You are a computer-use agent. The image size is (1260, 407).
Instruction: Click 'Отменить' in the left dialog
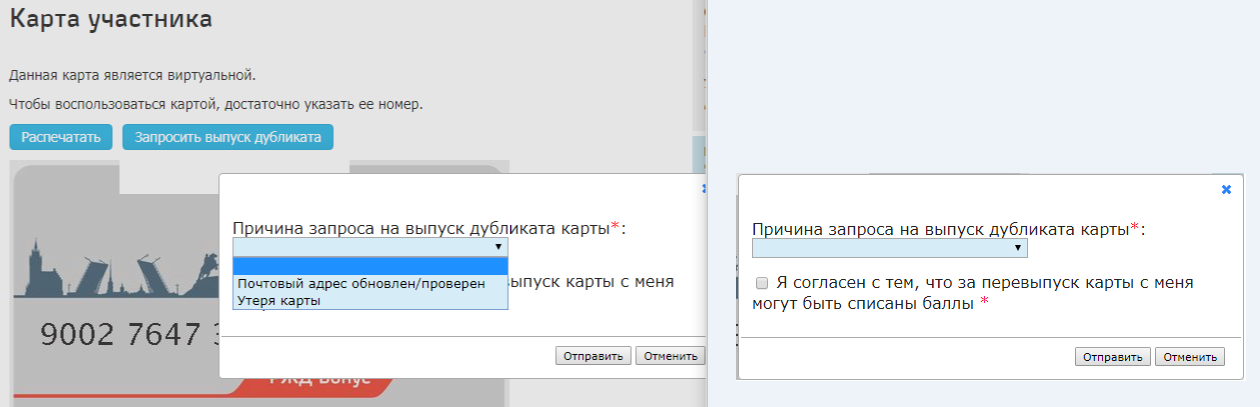click(x=670, y=356)
